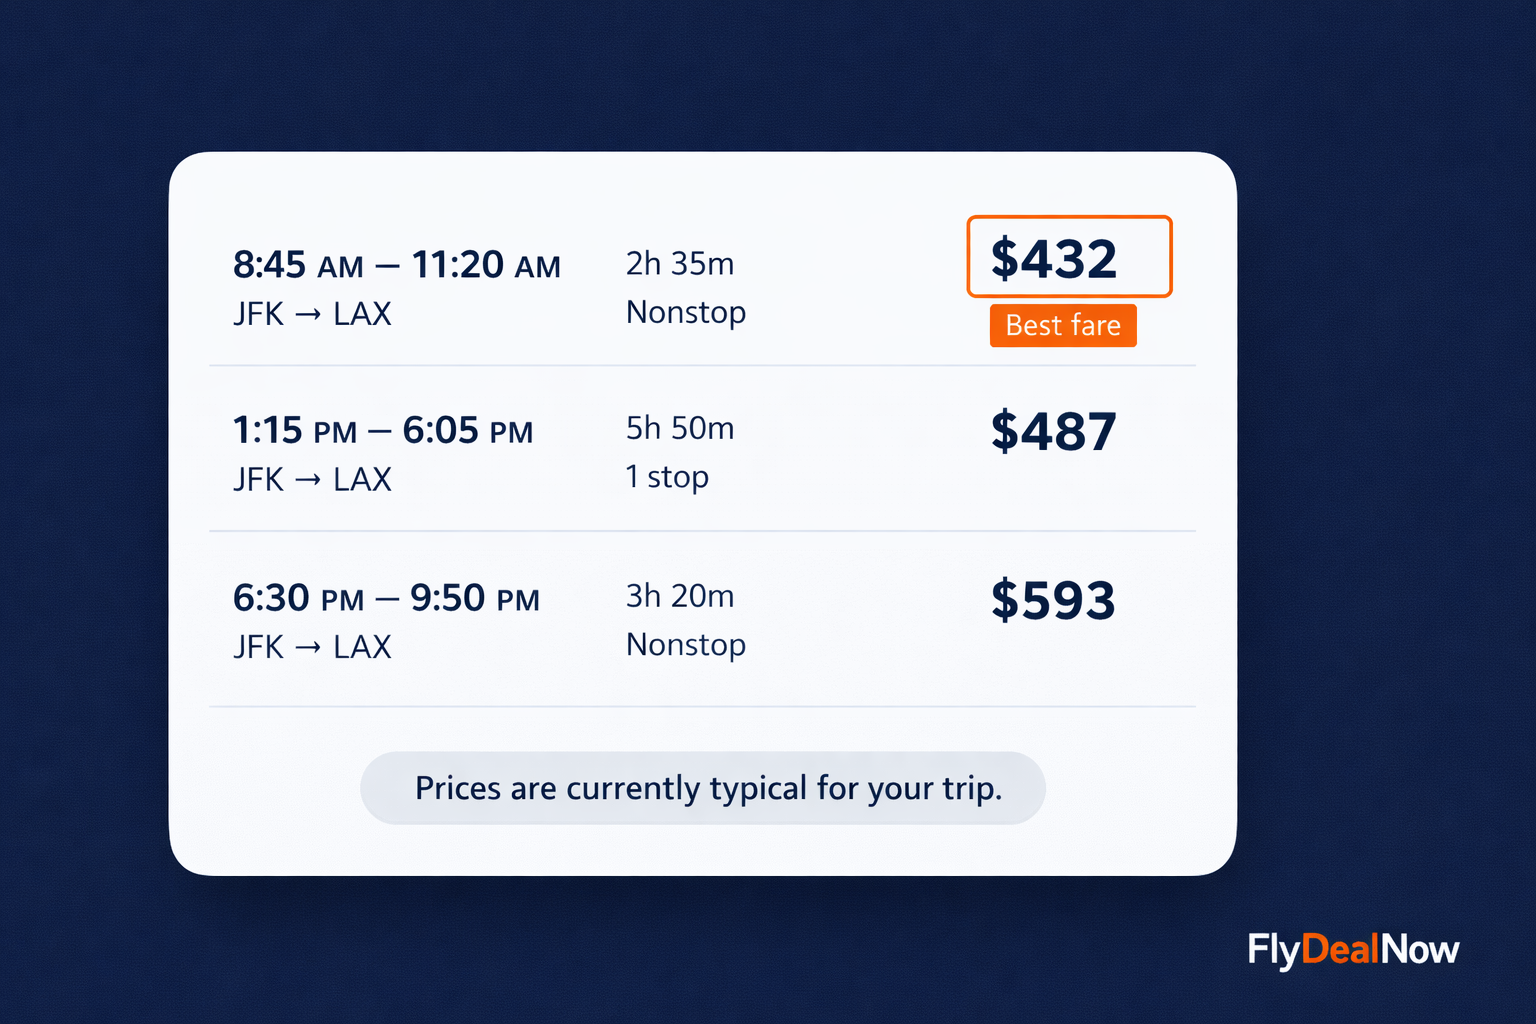
Task: Click the 1 stop label
Action: pyautogui.click(x=667, y=477)
